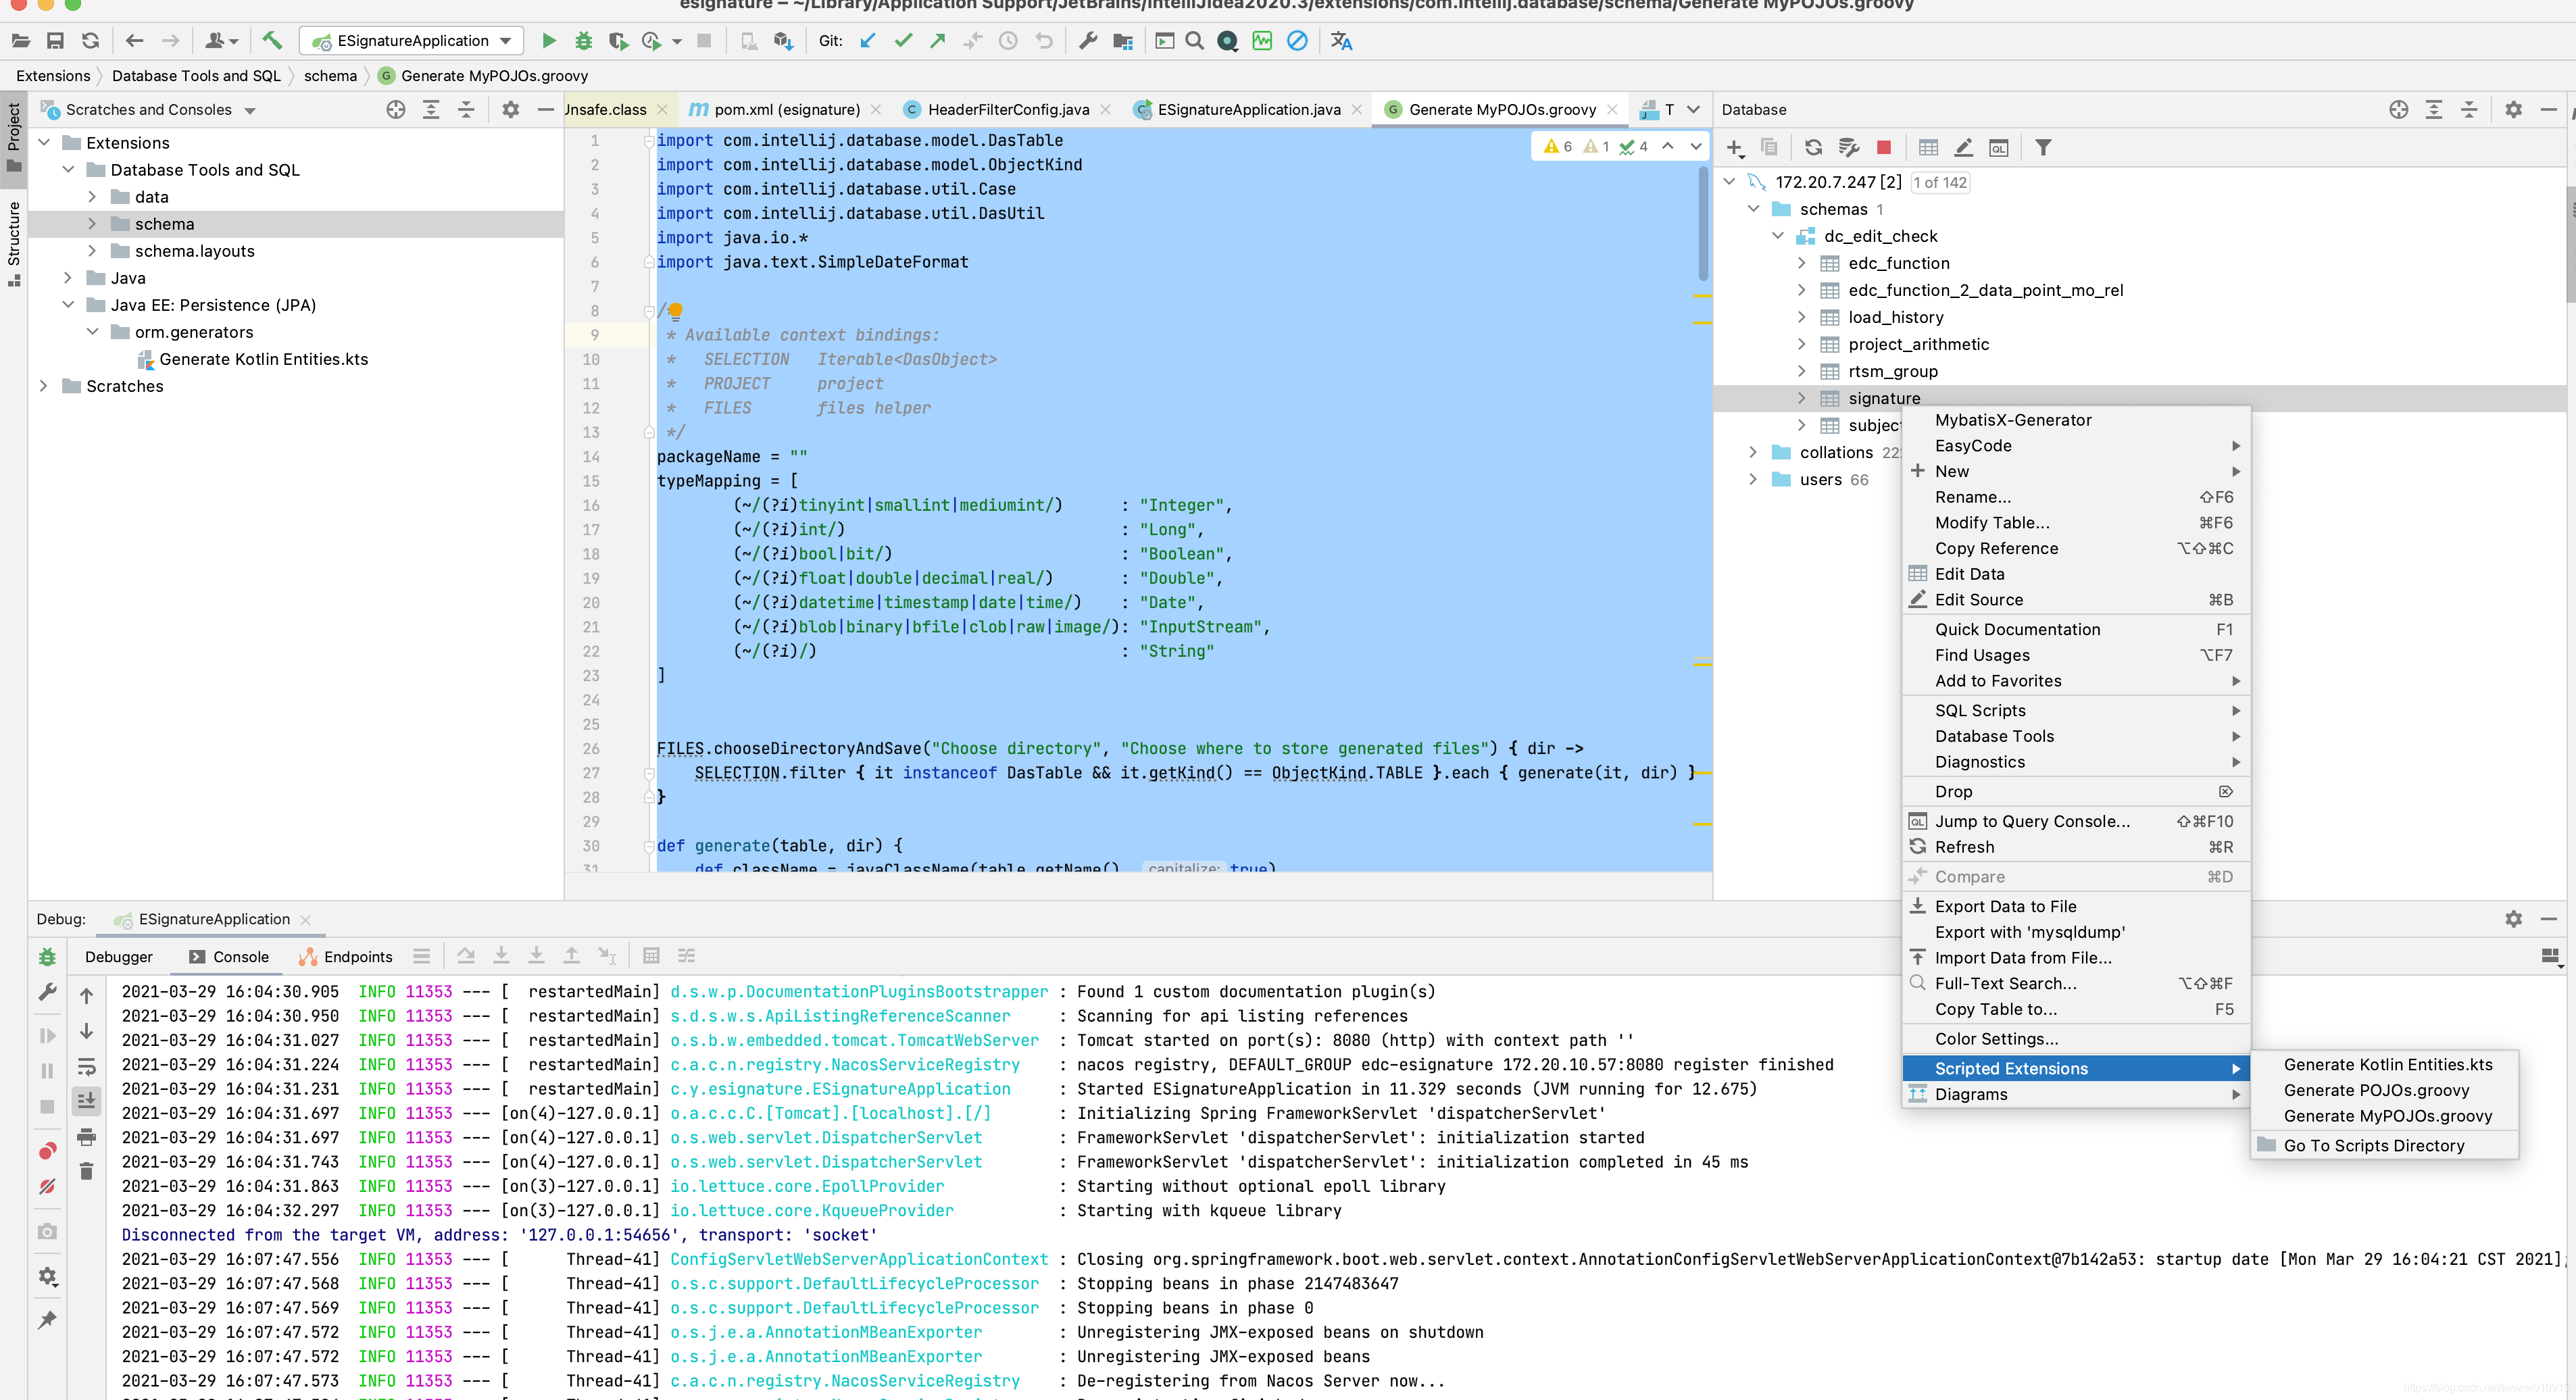Viewport: 2576px width, 1400px height.
Task: Open ESignatureApplication run configuration dropdown
Action: pos(411,41)
